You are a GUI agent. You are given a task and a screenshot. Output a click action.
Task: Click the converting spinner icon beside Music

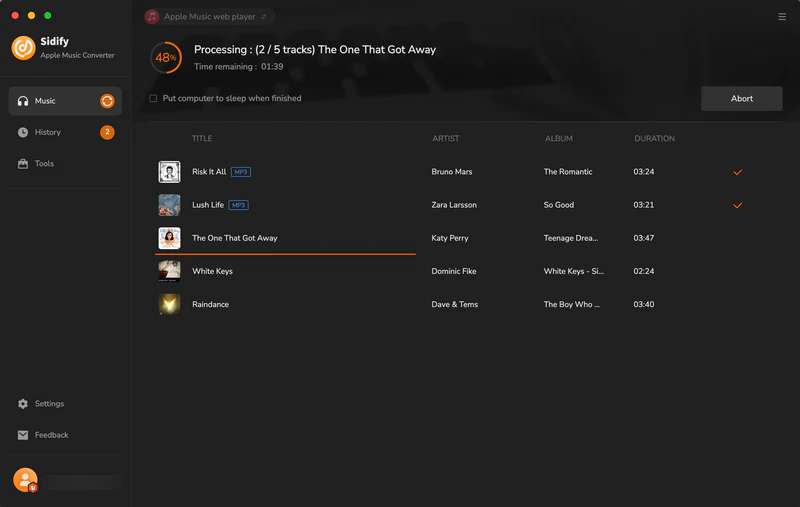click(107, 101)
